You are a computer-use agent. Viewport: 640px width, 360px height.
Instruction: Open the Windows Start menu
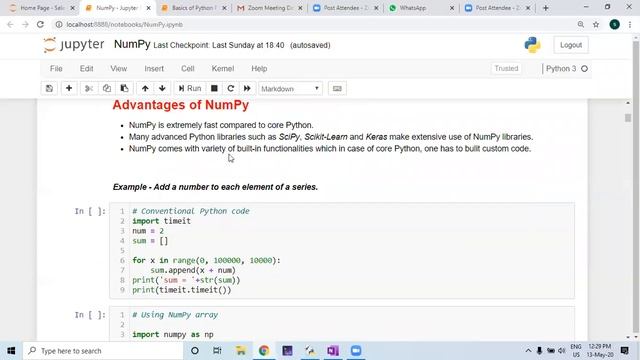coord(11,351)
